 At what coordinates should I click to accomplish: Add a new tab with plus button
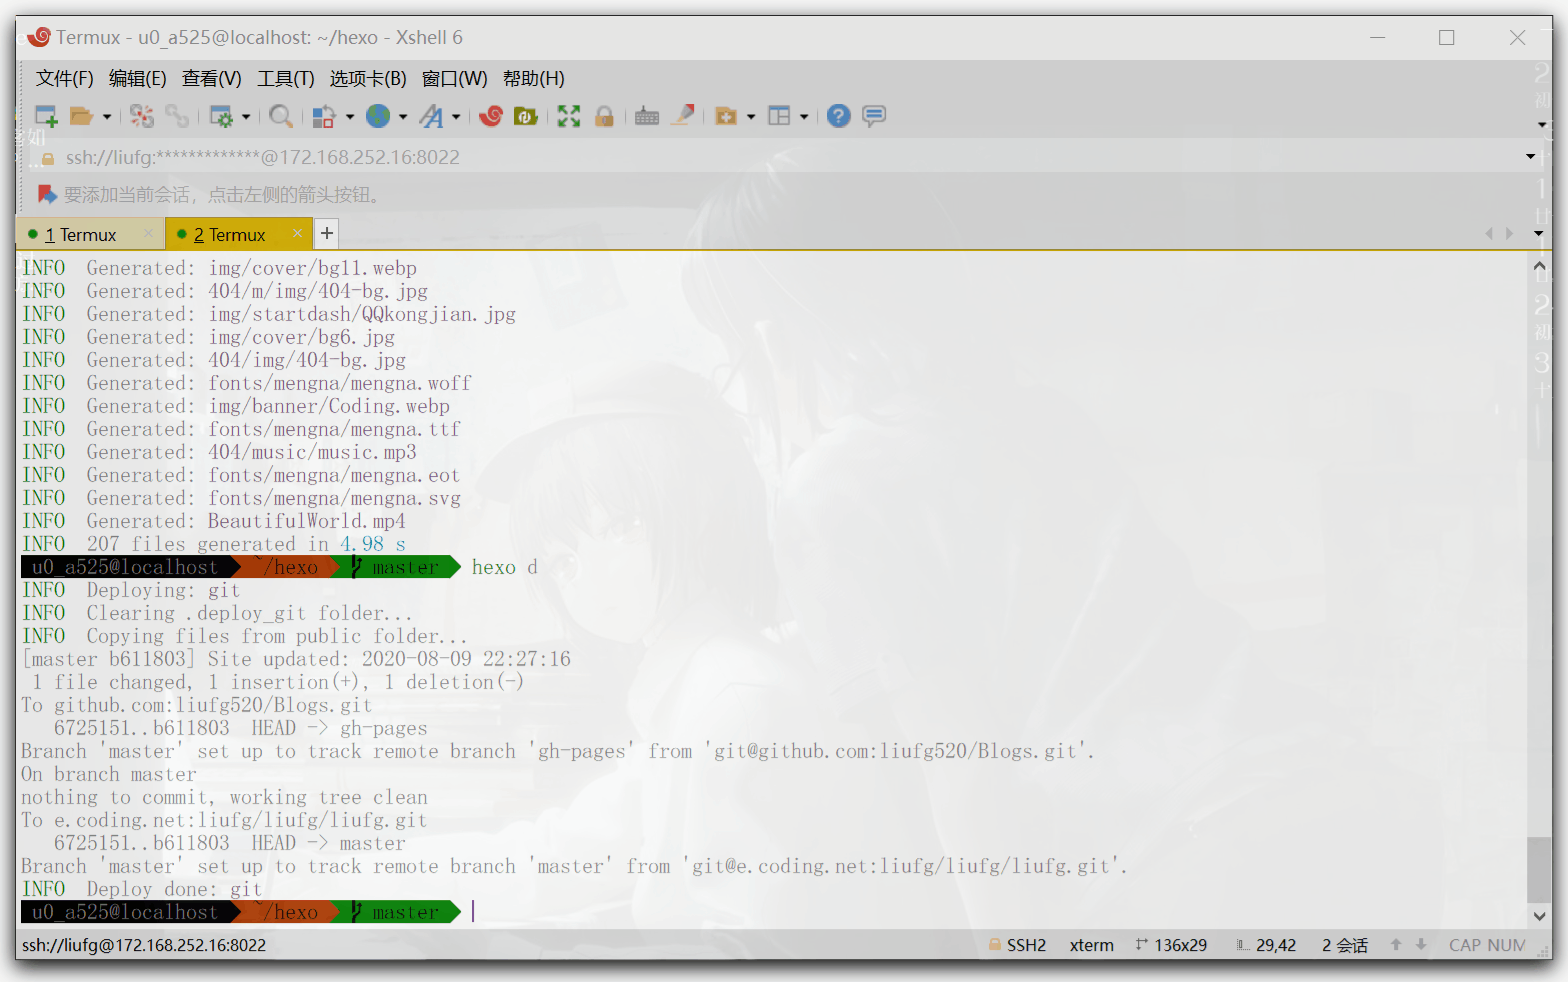tap(326, 234)
